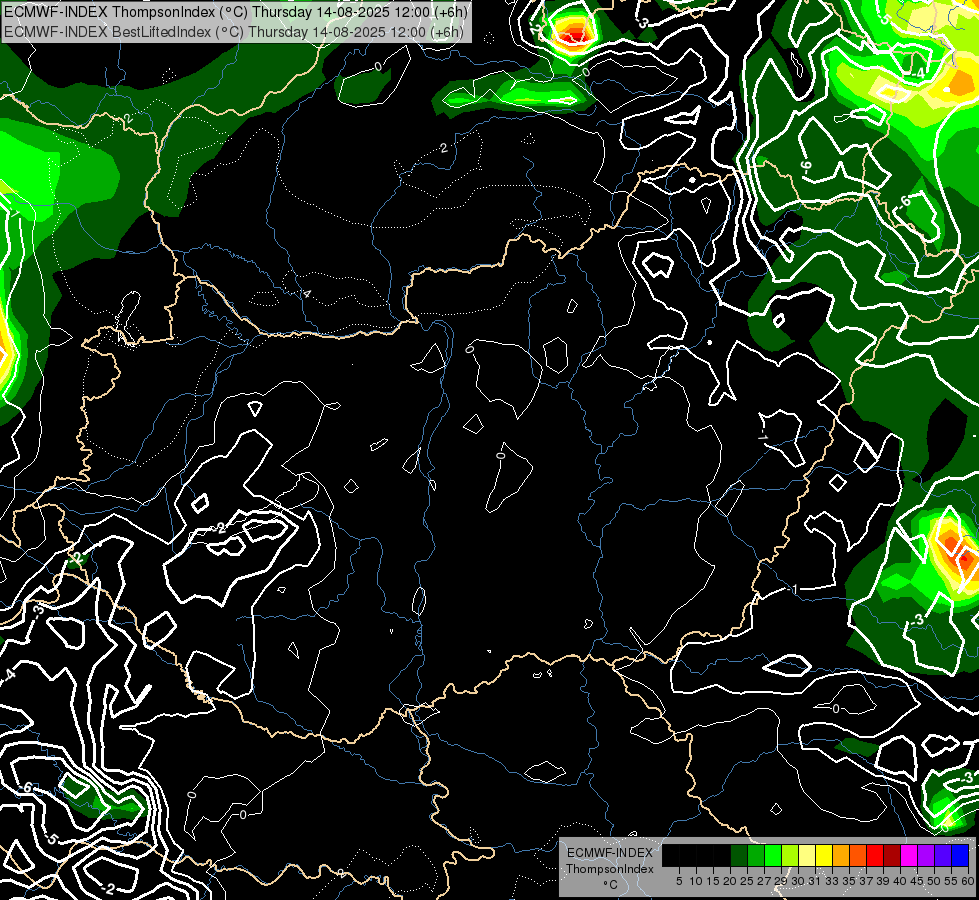Click the legend tick label 40
This screenshot has height=900, width=979.
click(900, 881)
